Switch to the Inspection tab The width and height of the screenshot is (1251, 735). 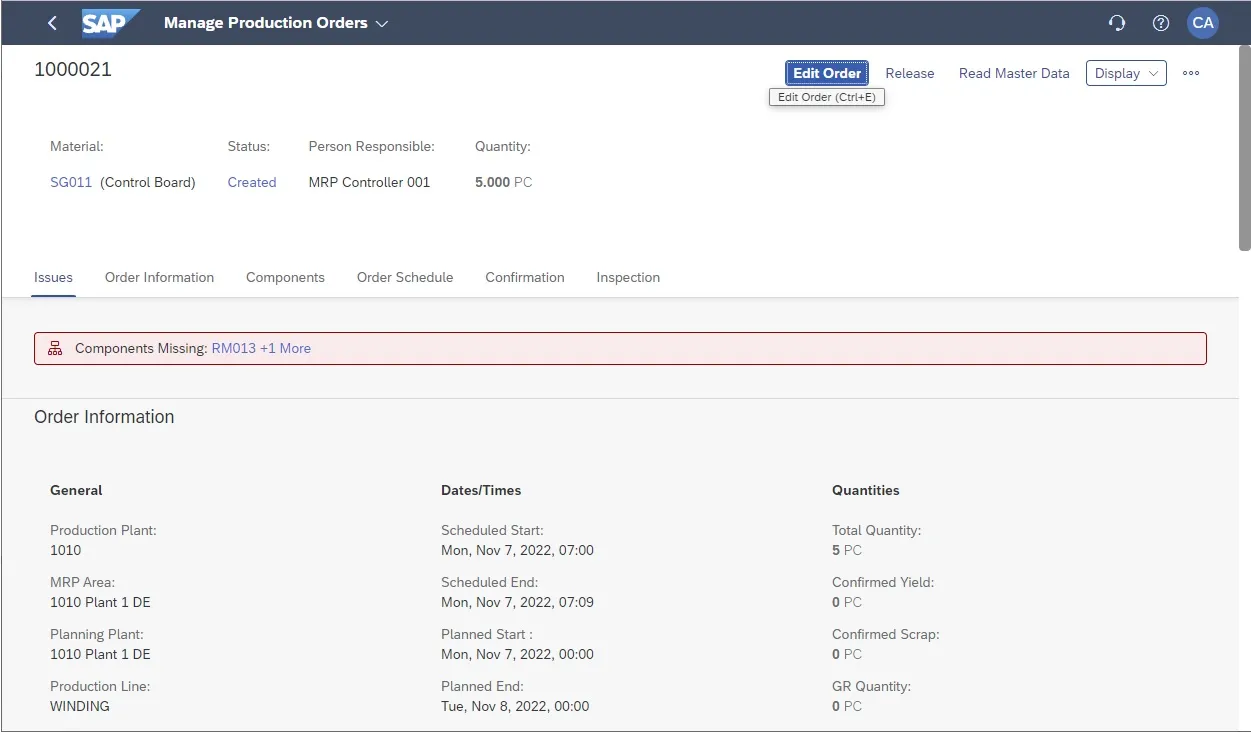click(628, 277)
